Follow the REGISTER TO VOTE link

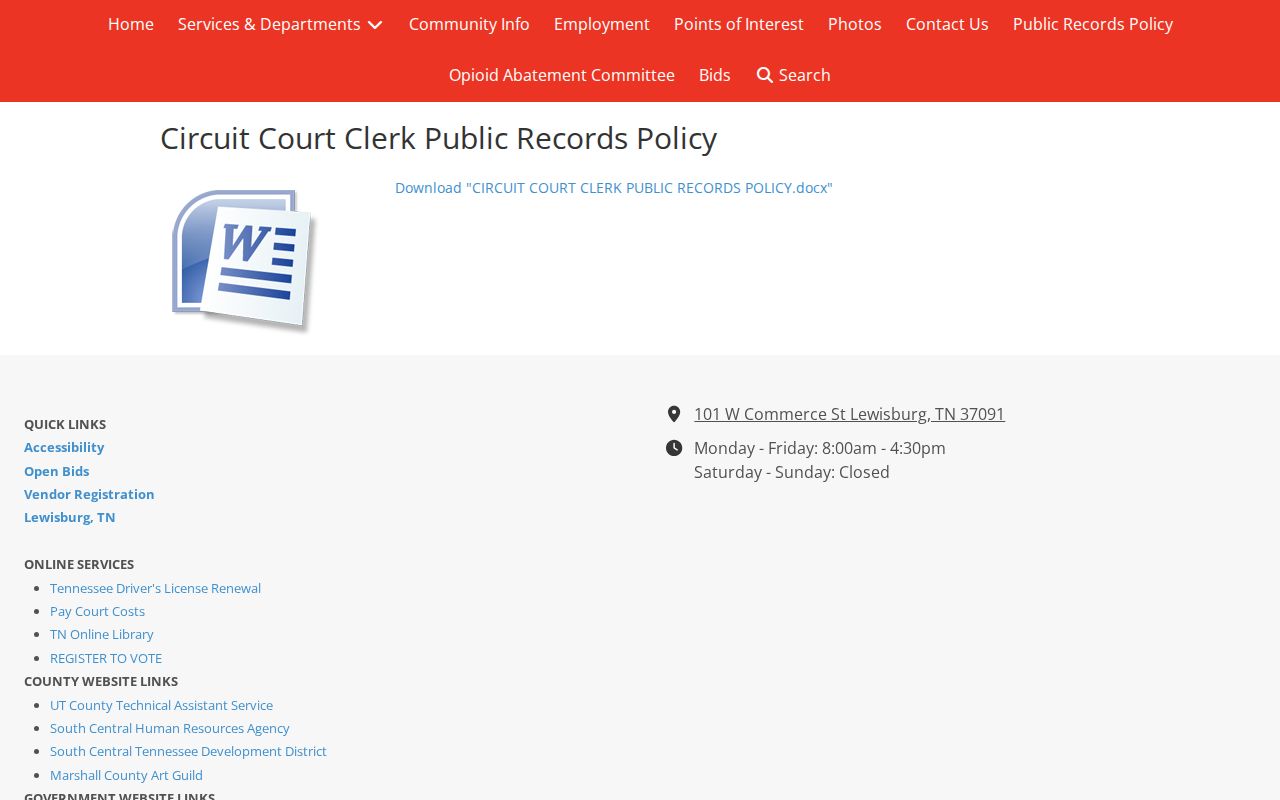106,658
